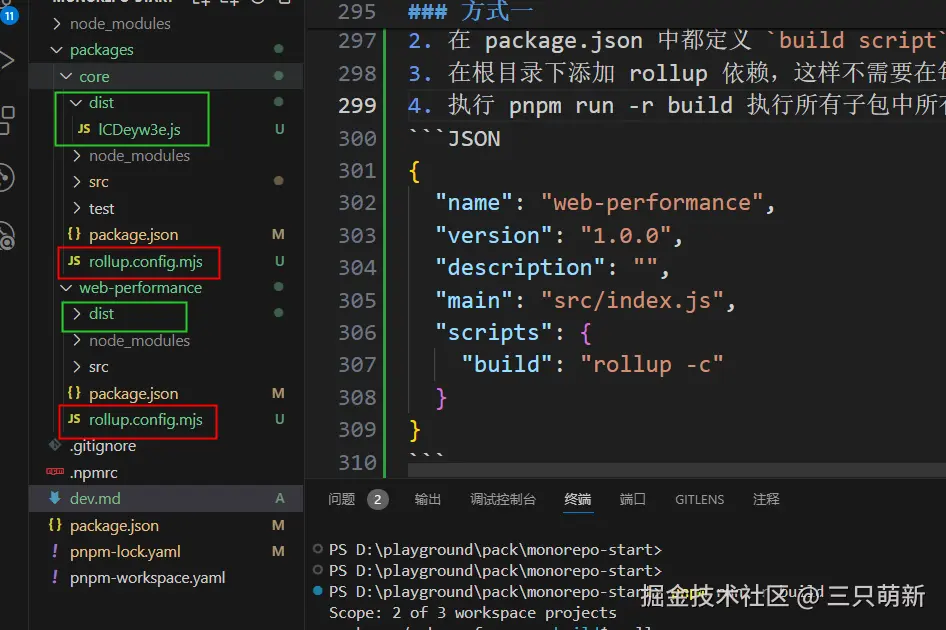Click "src/index.js" value on line 305
The width and height of the screenshot is (946, 630).
tap(632, 300)
